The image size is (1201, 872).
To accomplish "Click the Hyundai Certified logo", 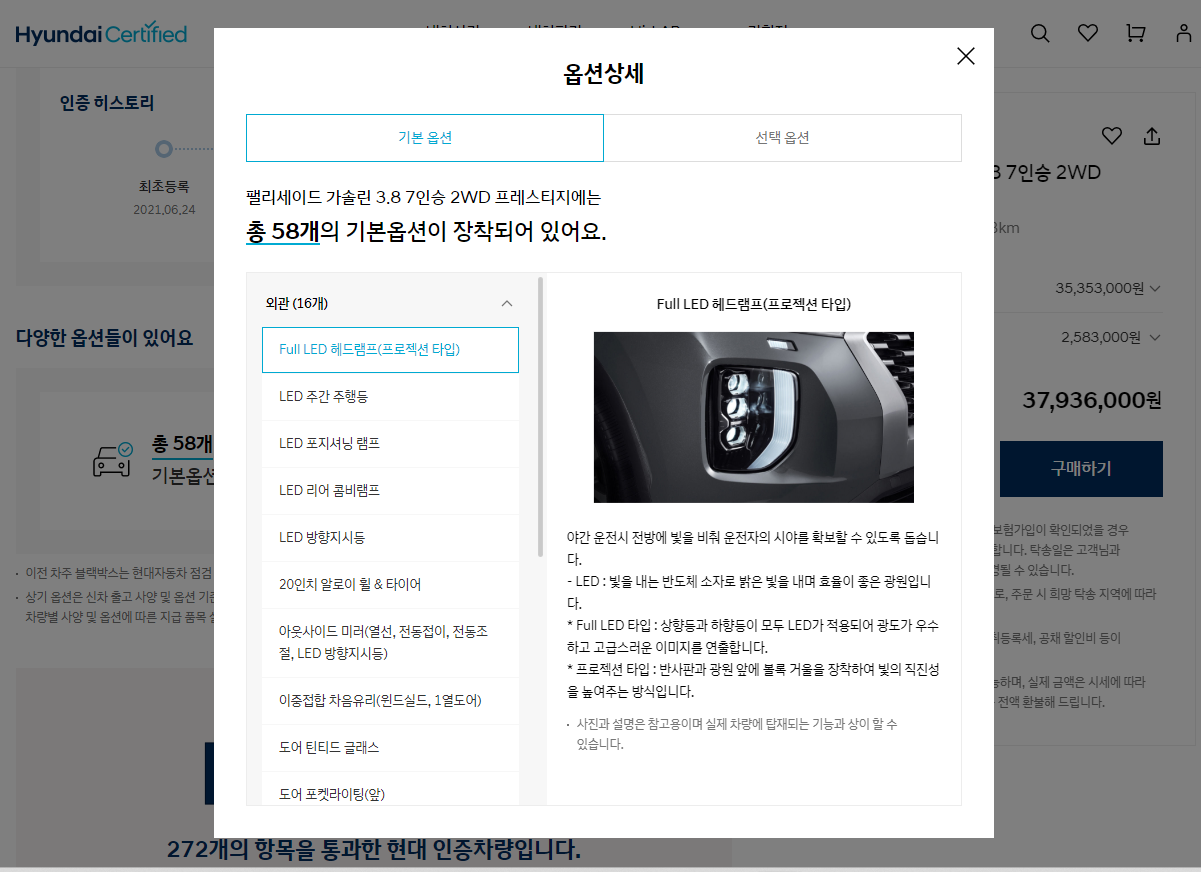I will (101, 34).
